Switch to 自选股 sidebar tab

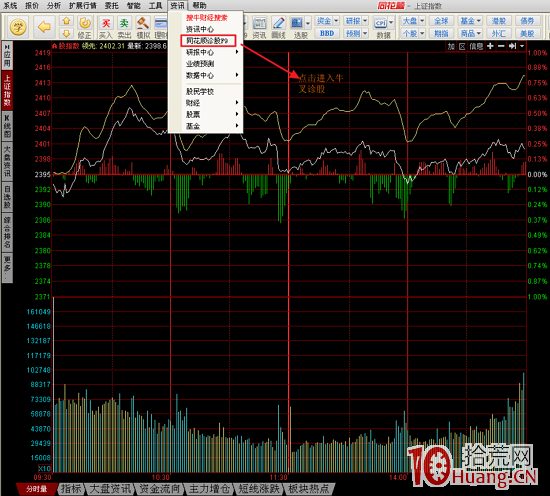click(x=7, y=197)
